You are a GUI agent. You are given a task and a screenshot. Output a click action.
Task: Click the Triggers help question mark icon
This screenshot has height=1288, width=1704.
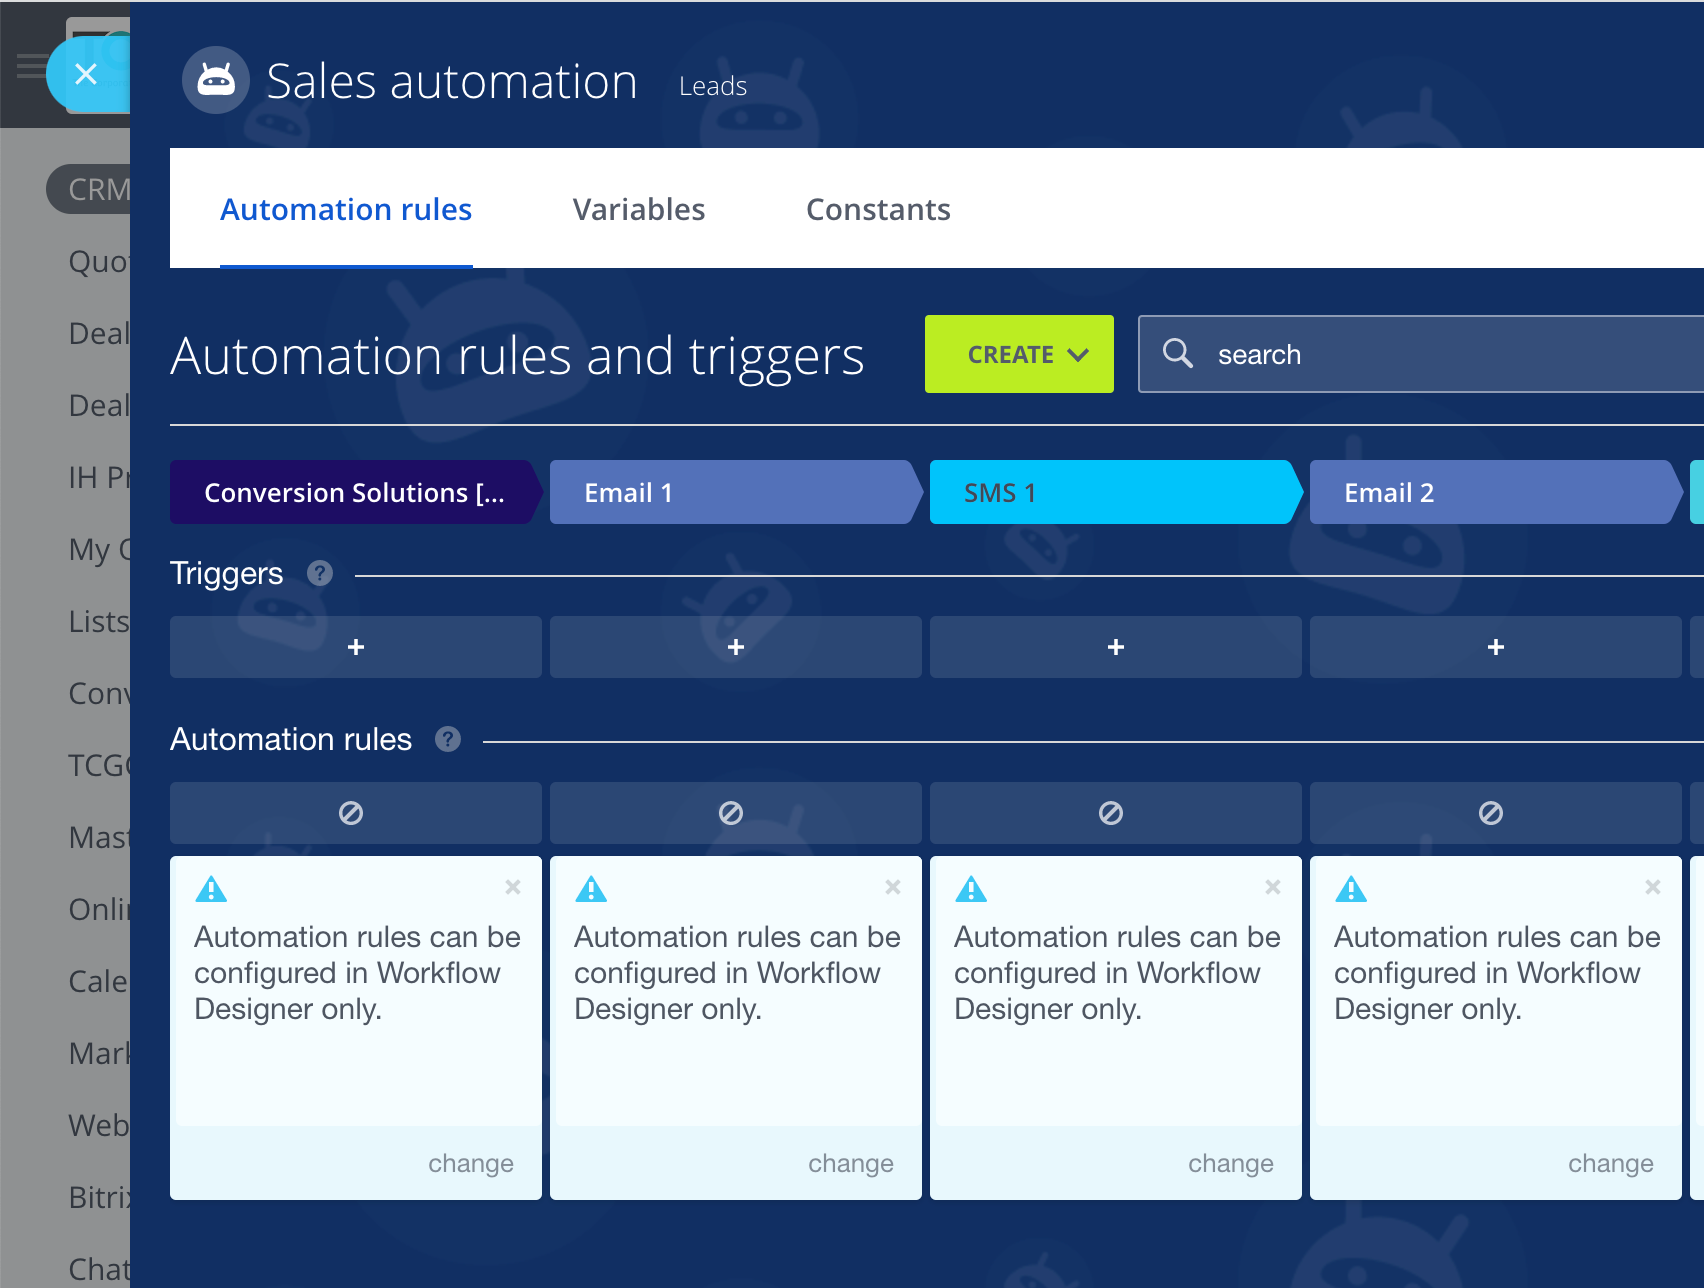coord(320,573)
